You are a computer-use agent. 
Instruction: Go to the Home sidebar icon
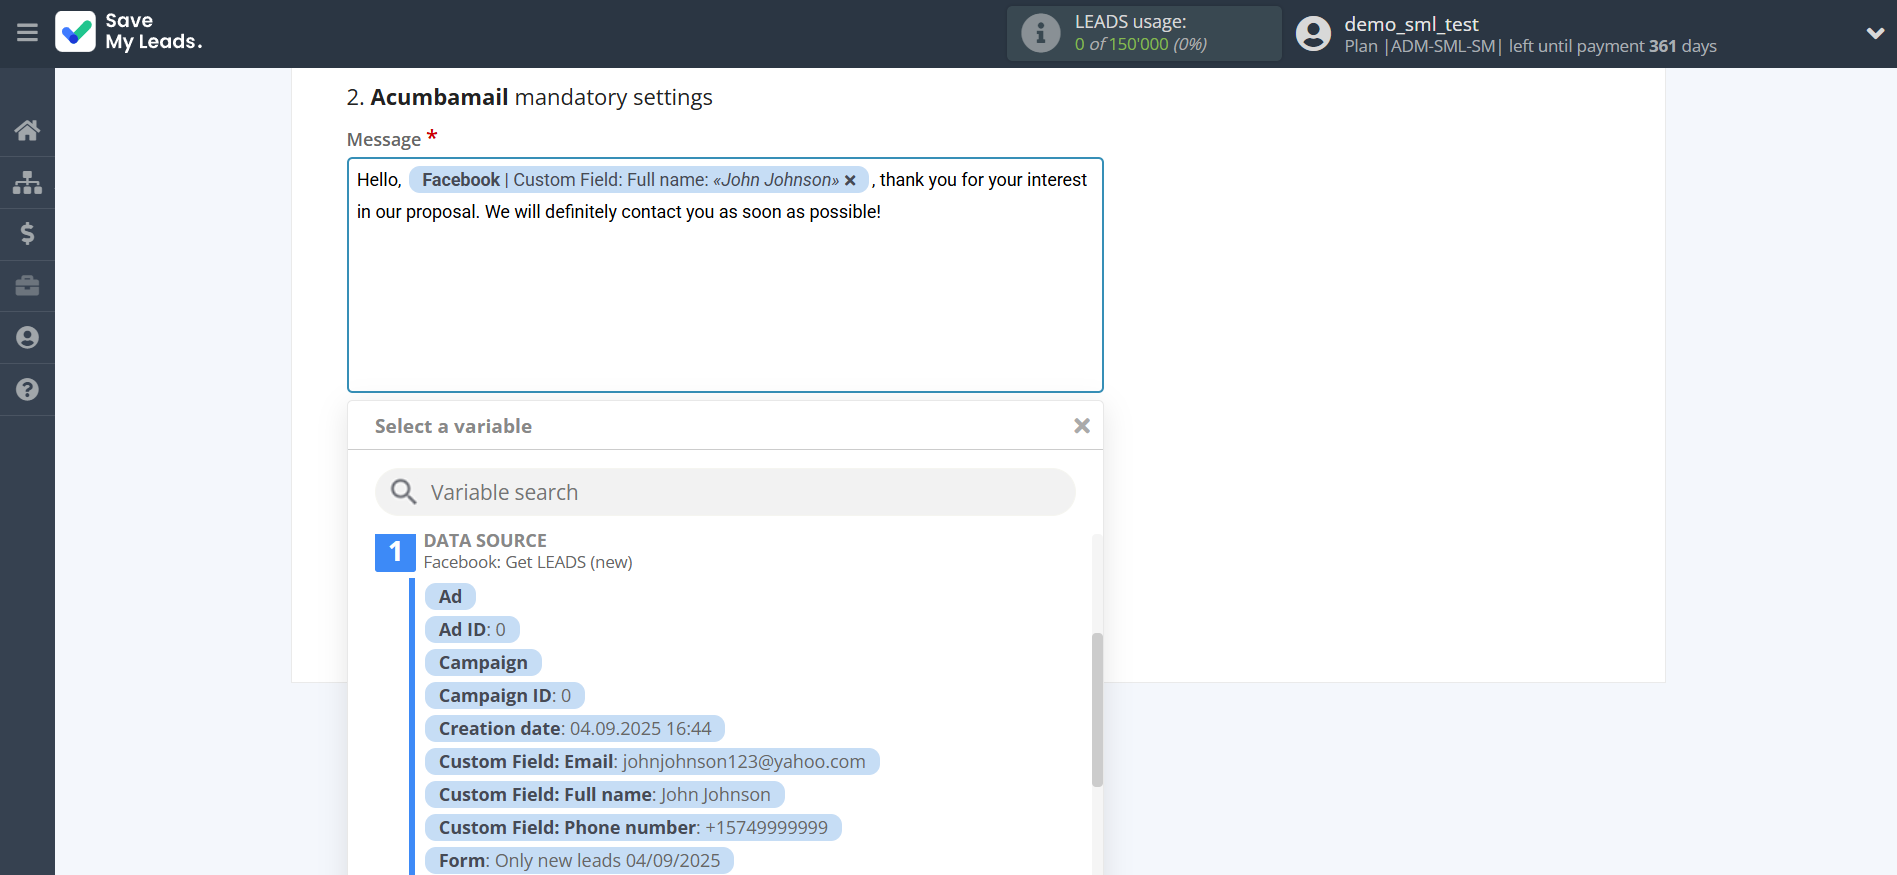point(27,130)
